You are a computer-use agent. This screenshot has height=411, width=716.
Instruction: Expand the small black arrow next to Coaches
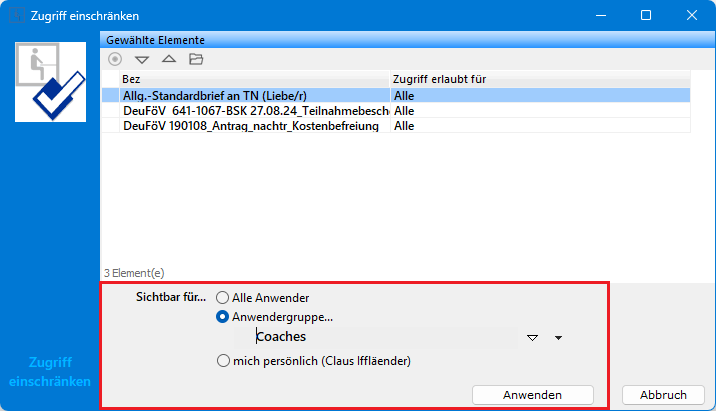coord(558,338)
